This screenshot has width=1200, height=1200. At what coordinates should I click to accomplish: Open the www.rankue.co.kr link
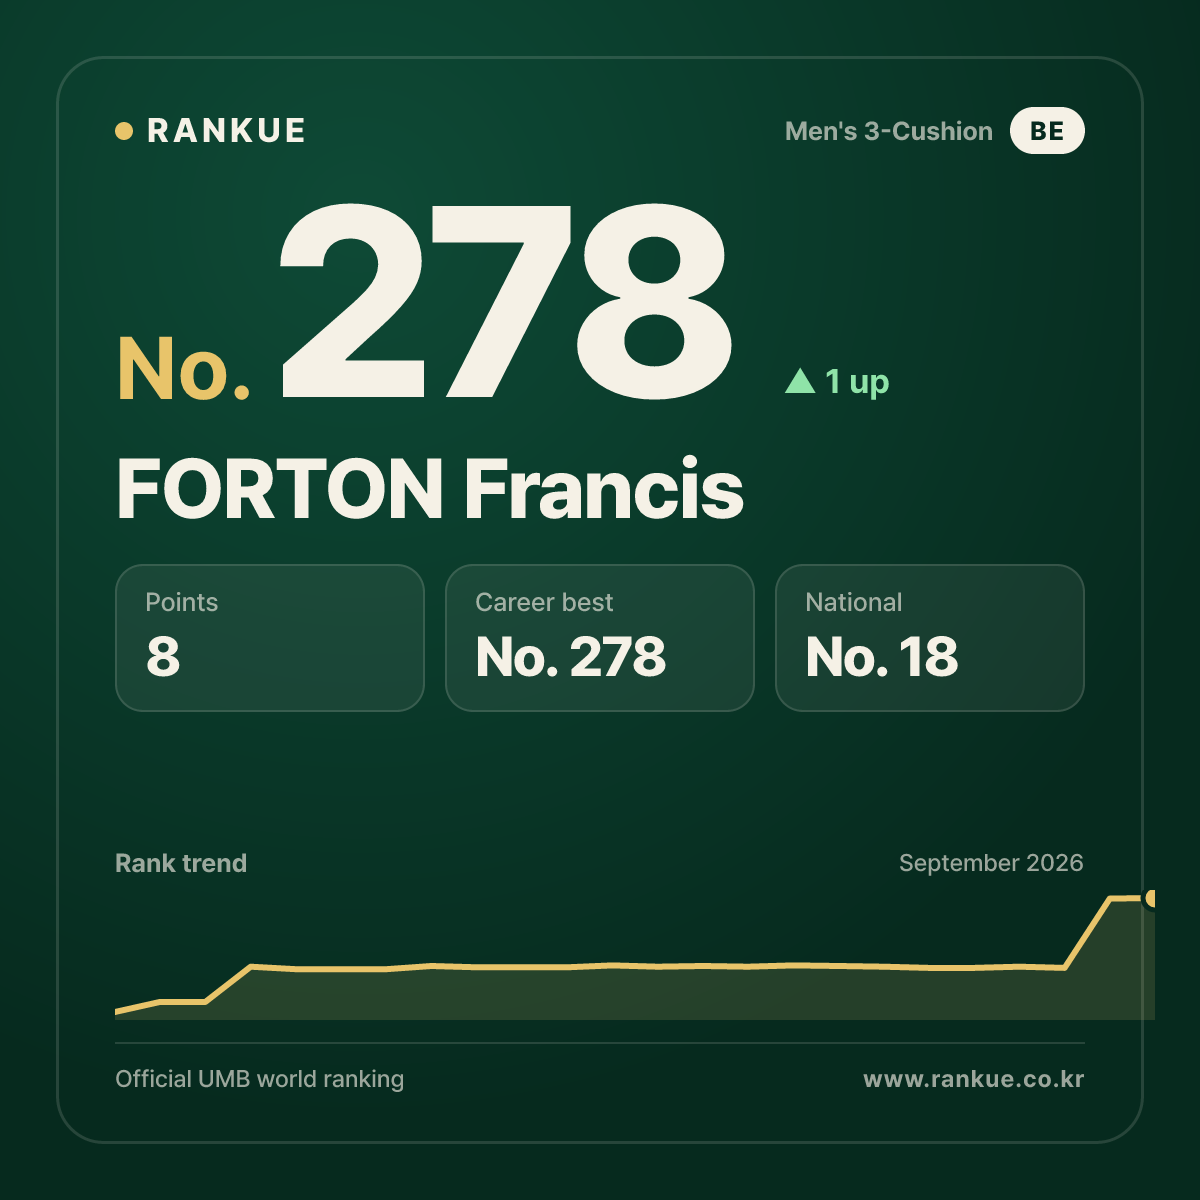[x=974, y=1079]
